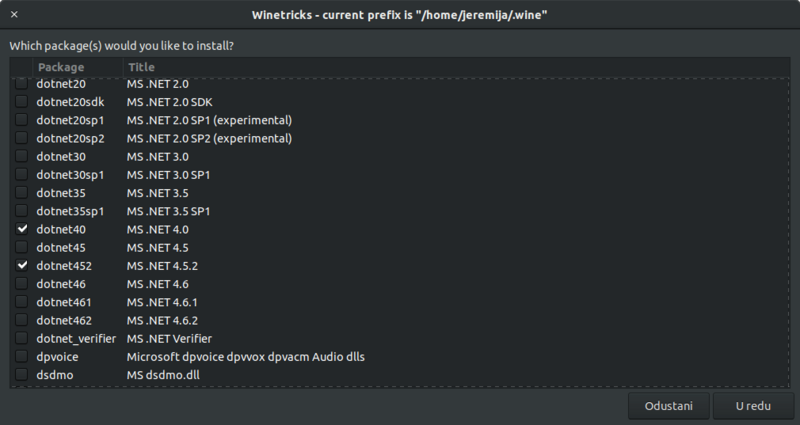800x425 pixels.
Task: Click the 'dotnet46' package name
Action: click(x=61, y=284)
